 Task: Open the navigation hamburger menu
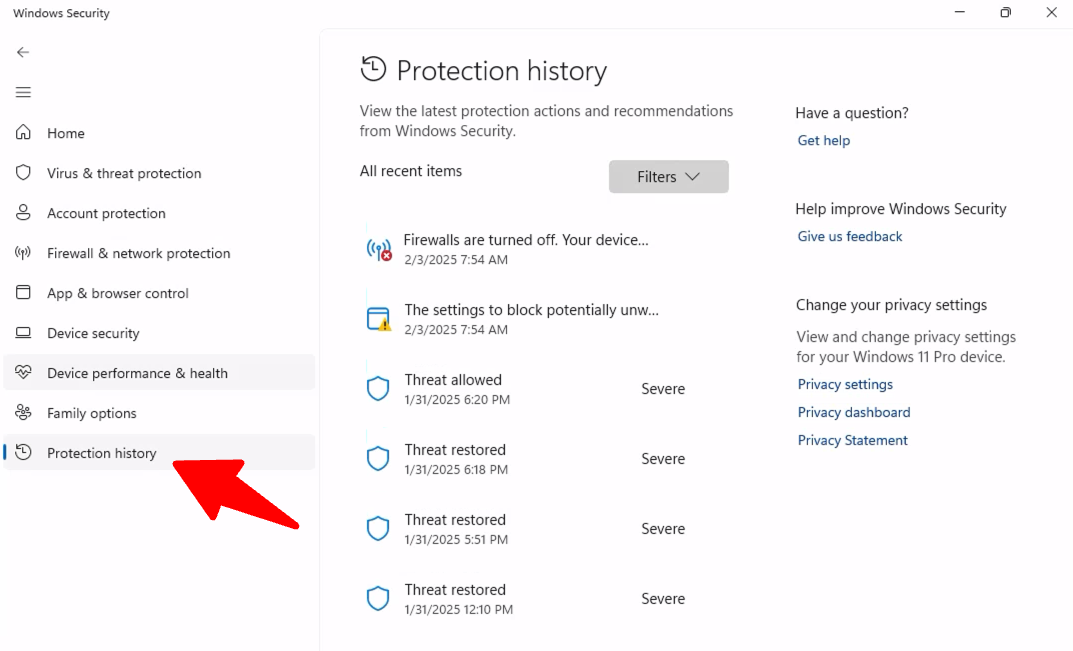(23, 91)
